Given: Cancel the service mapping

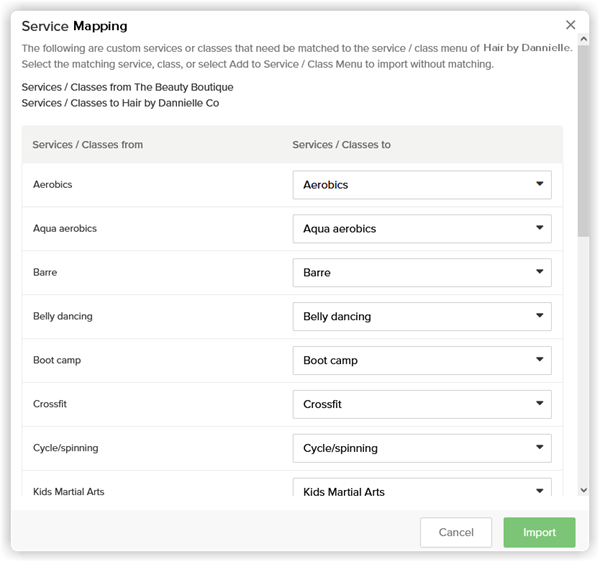Looking at the screenshot, I should 456,532.
